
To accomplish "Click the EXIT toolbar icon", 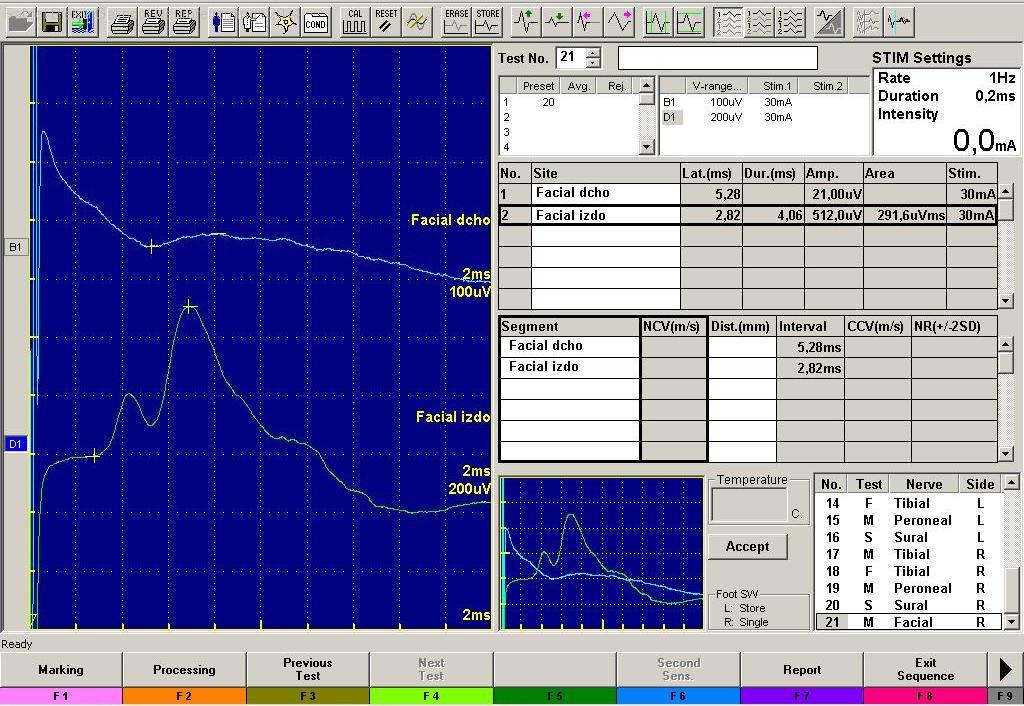I will point(82,21).
